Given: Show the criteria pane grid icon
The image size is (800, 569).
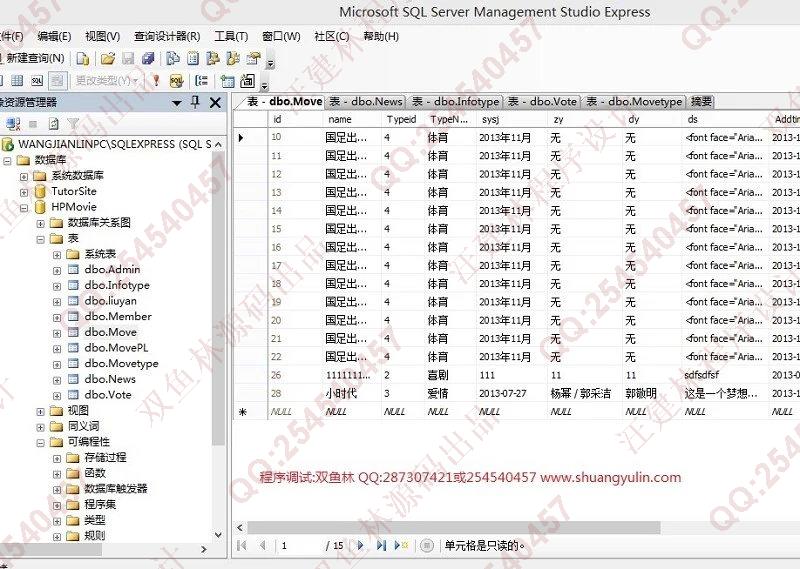Looking at the screenshot, I should coord(17,80).
